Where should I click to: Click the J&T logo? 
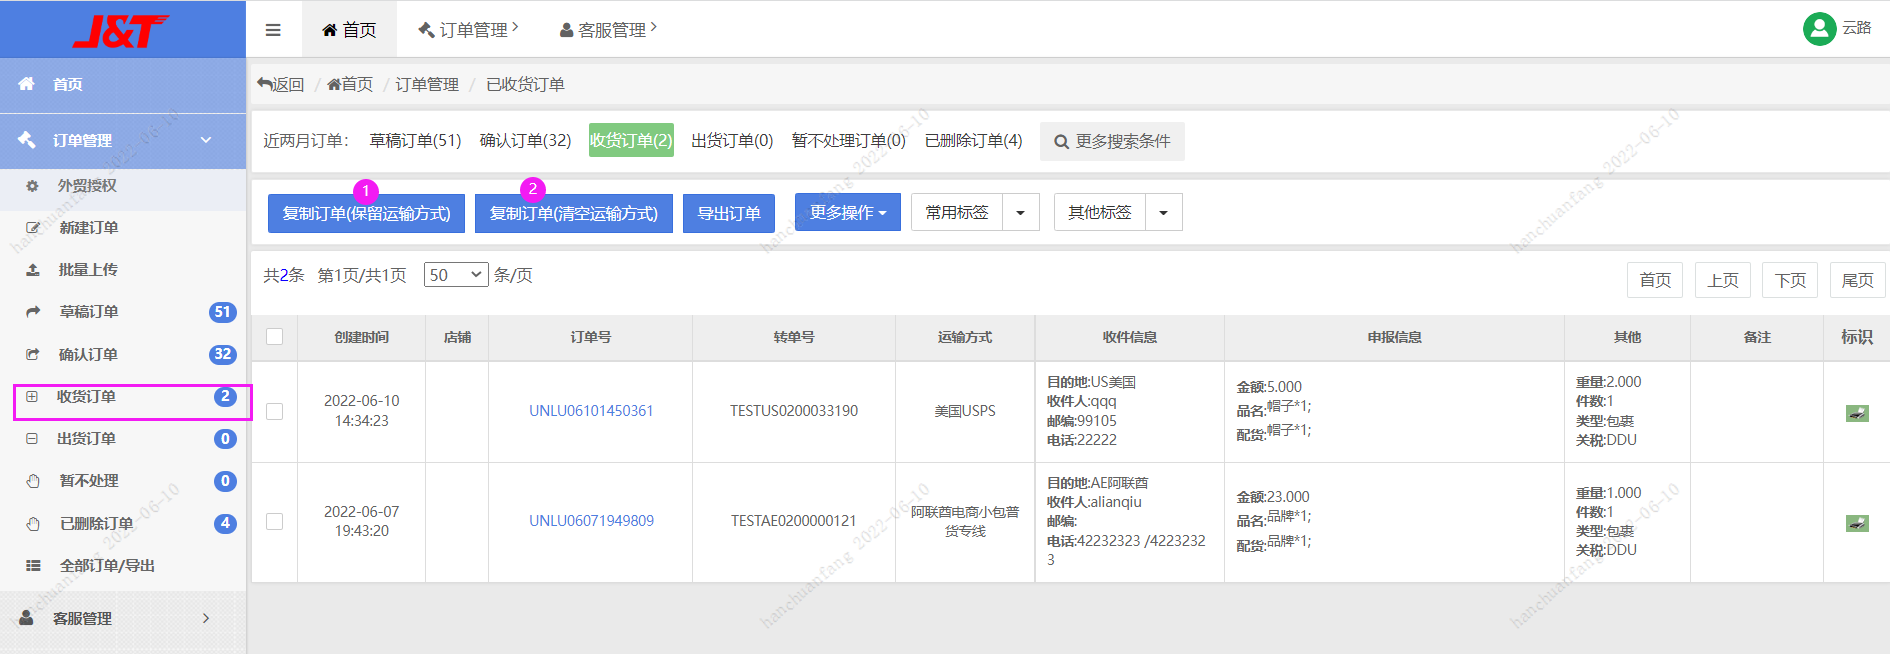(x=120, y=31)
